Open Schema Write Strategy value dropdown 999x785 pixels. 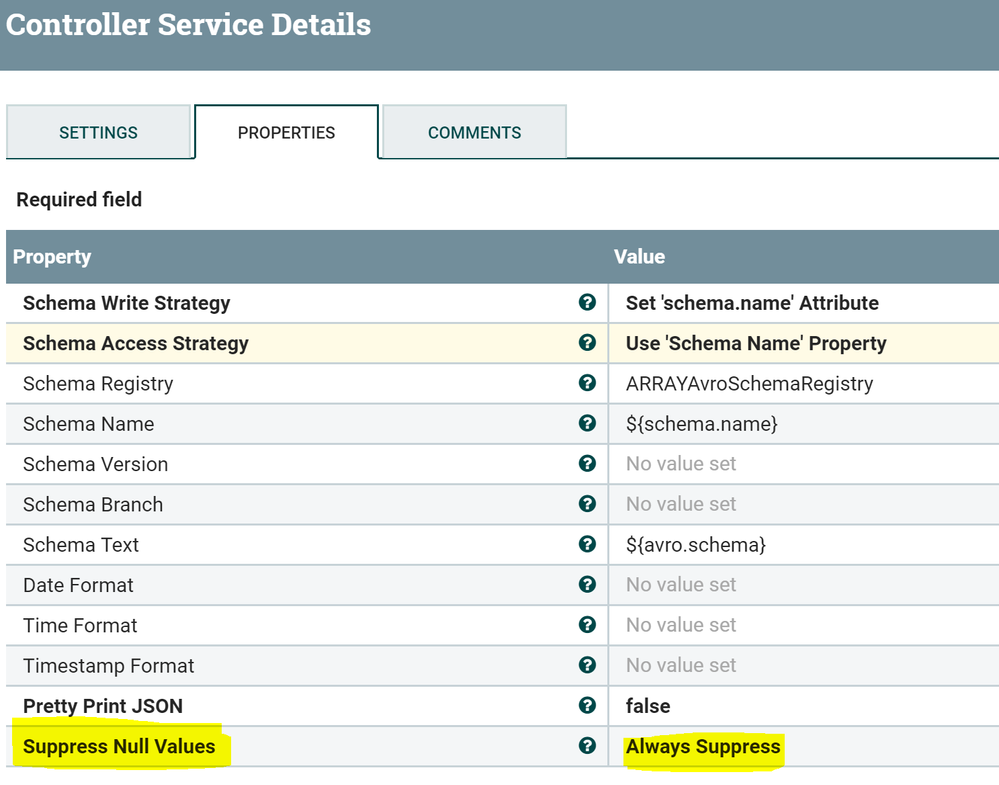click(x=752, y=303)
